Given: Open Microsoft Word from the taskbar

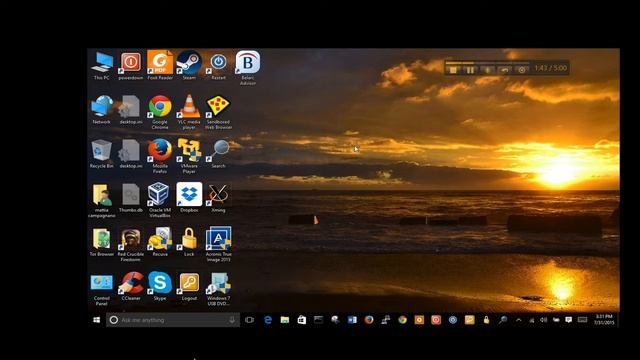Looking at the screenshot, I should point(352,320).
